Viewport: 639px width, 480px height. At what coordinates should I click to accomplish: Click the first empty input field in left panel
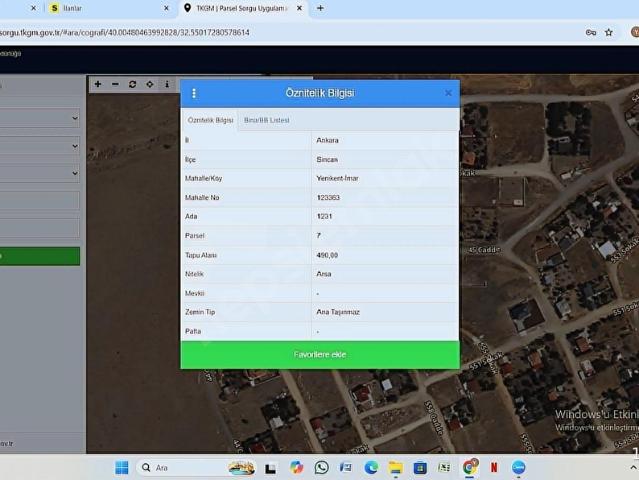[x=40, y=200]
